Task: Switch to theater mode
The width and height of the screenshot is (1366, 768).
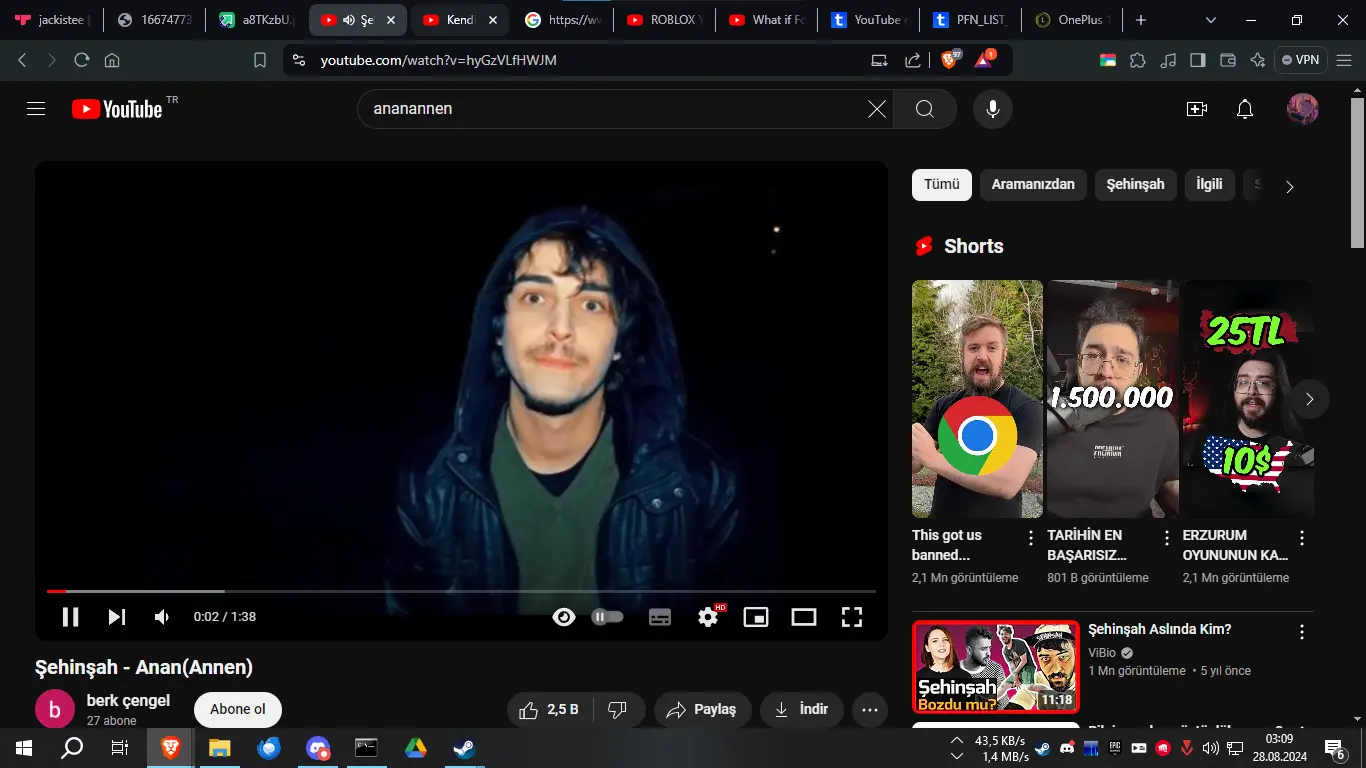Action: coord(804,617)
